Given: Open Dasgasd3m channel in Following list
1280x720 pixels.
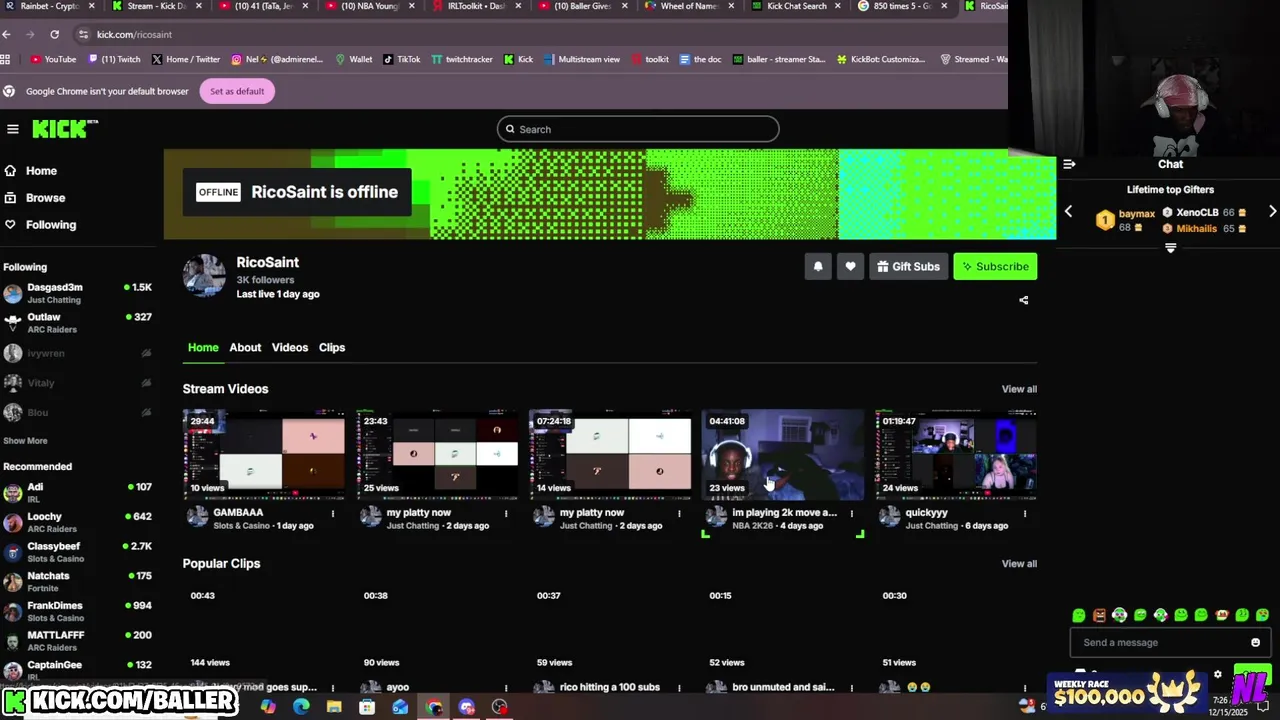Looking at the screenshot, I should click(77, 293).
